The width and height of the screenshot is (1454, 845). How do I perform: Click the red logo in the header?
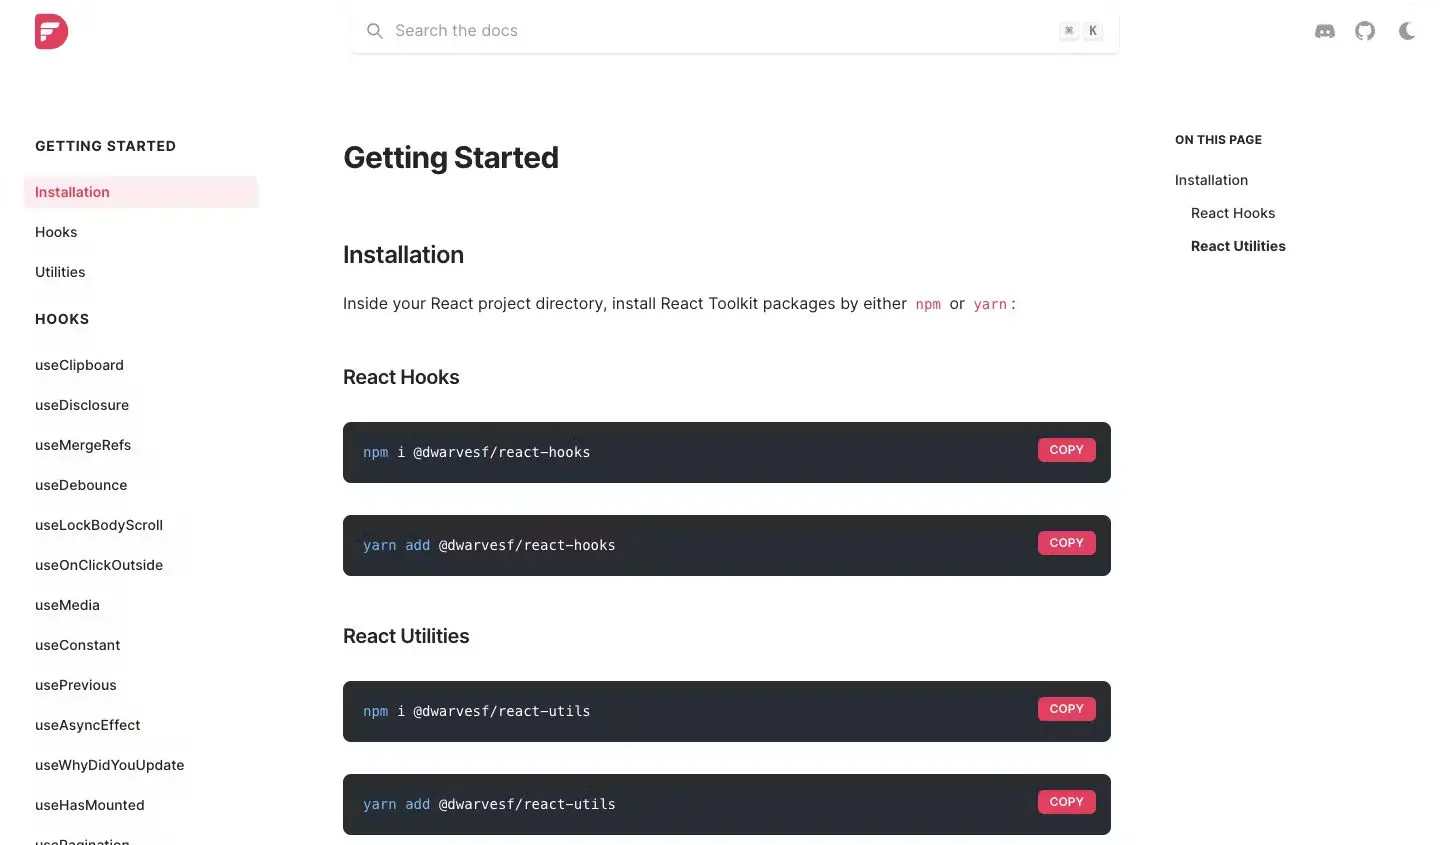[51, 31]
